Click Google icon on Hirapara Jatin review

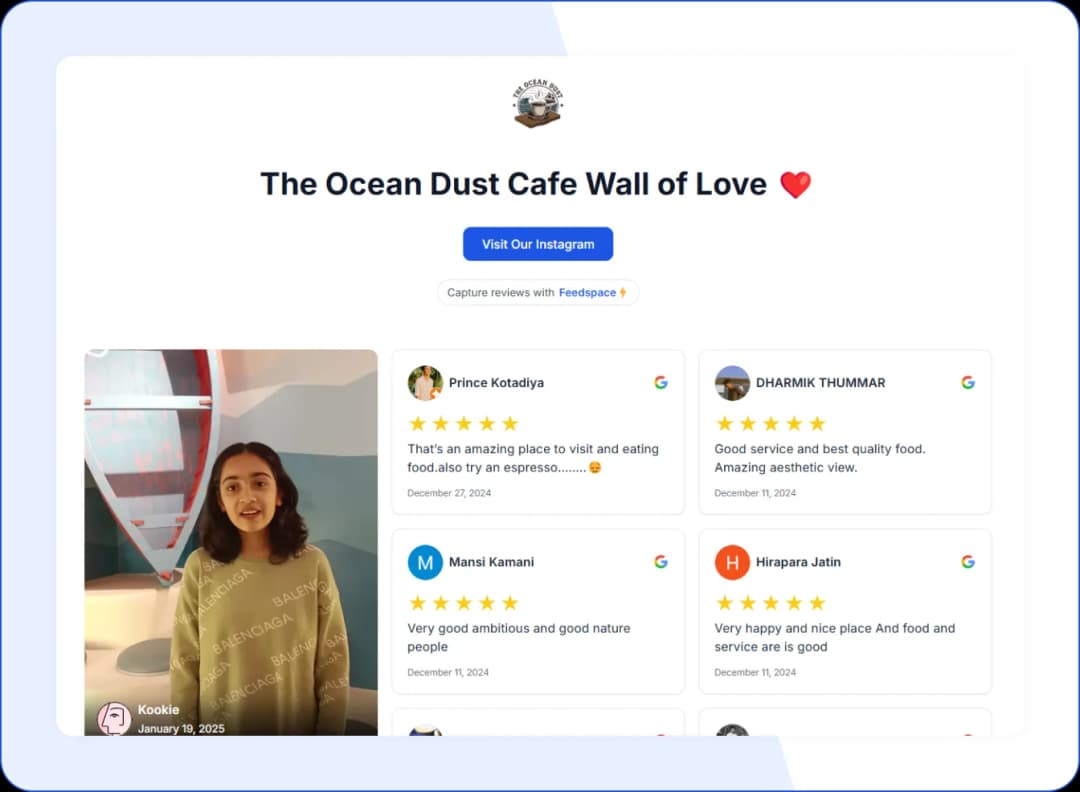968,562
